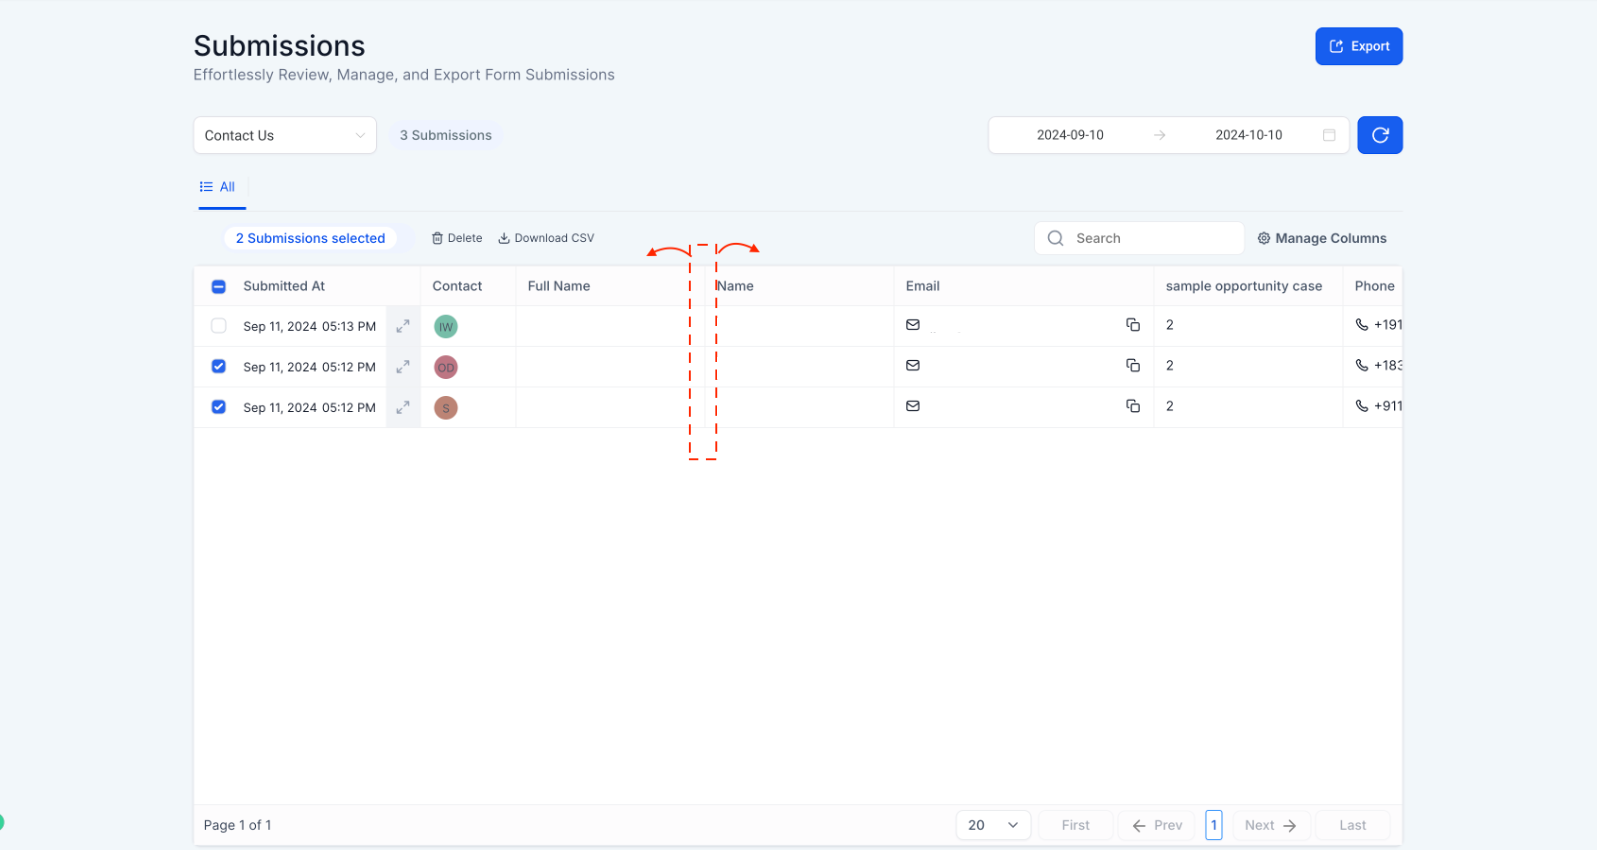Select the All tab
The image size is (1597, 850).
[x=218, y=187]
